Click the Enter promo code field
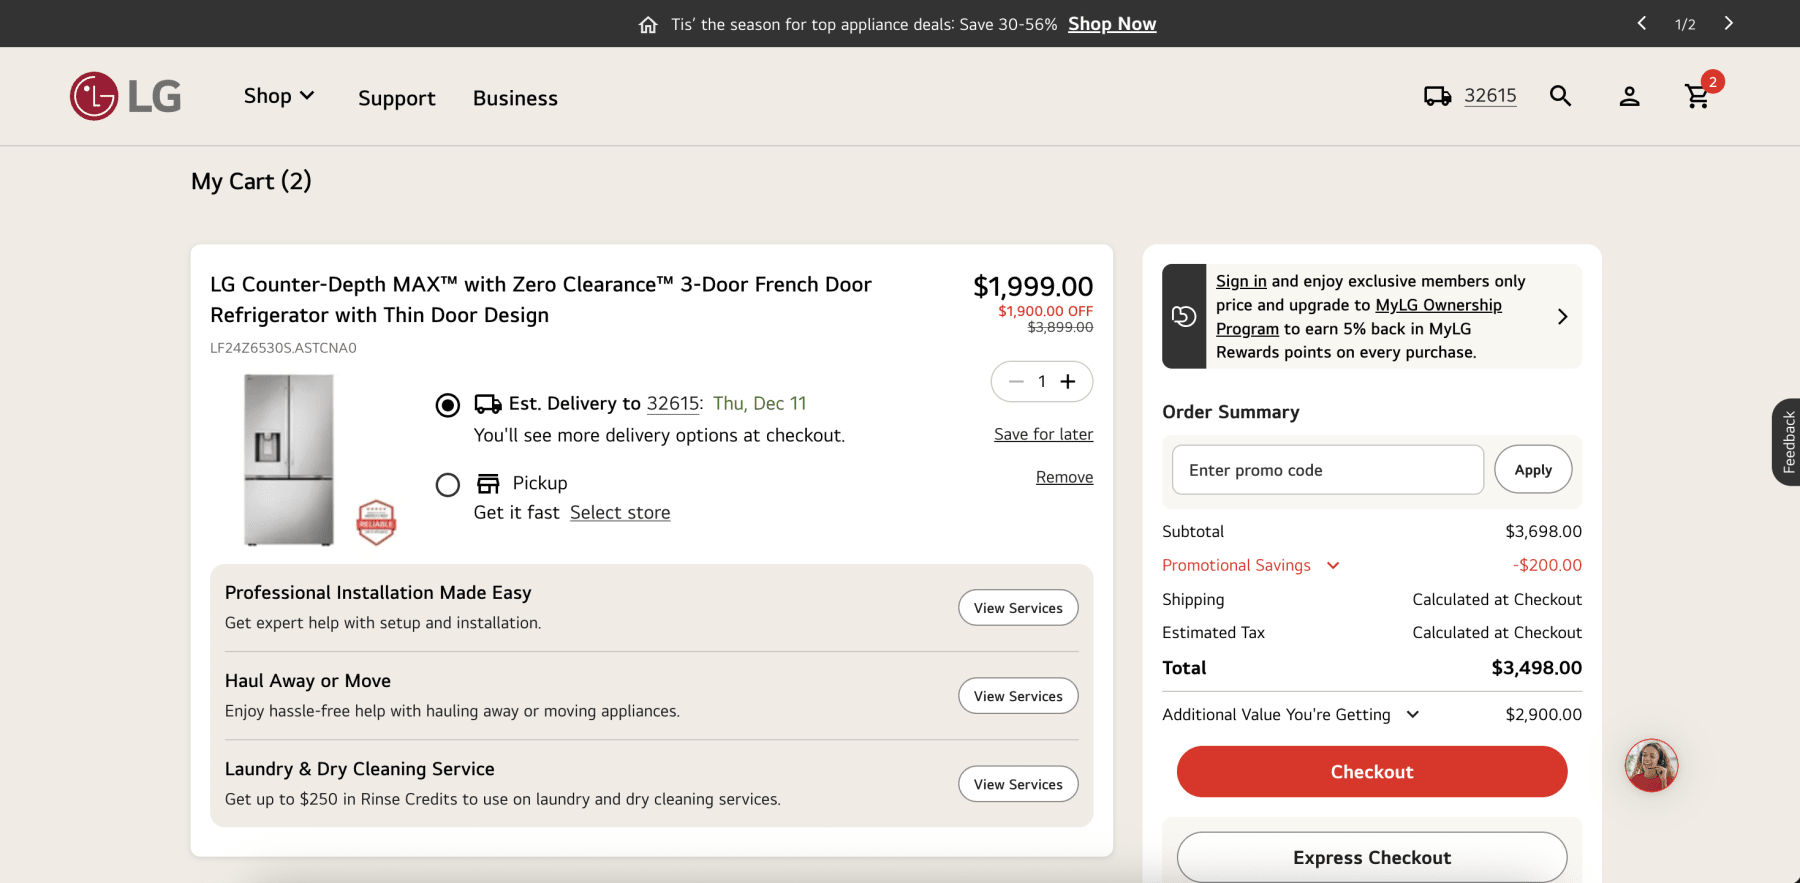1800x883 pixels. (1327, 470)
